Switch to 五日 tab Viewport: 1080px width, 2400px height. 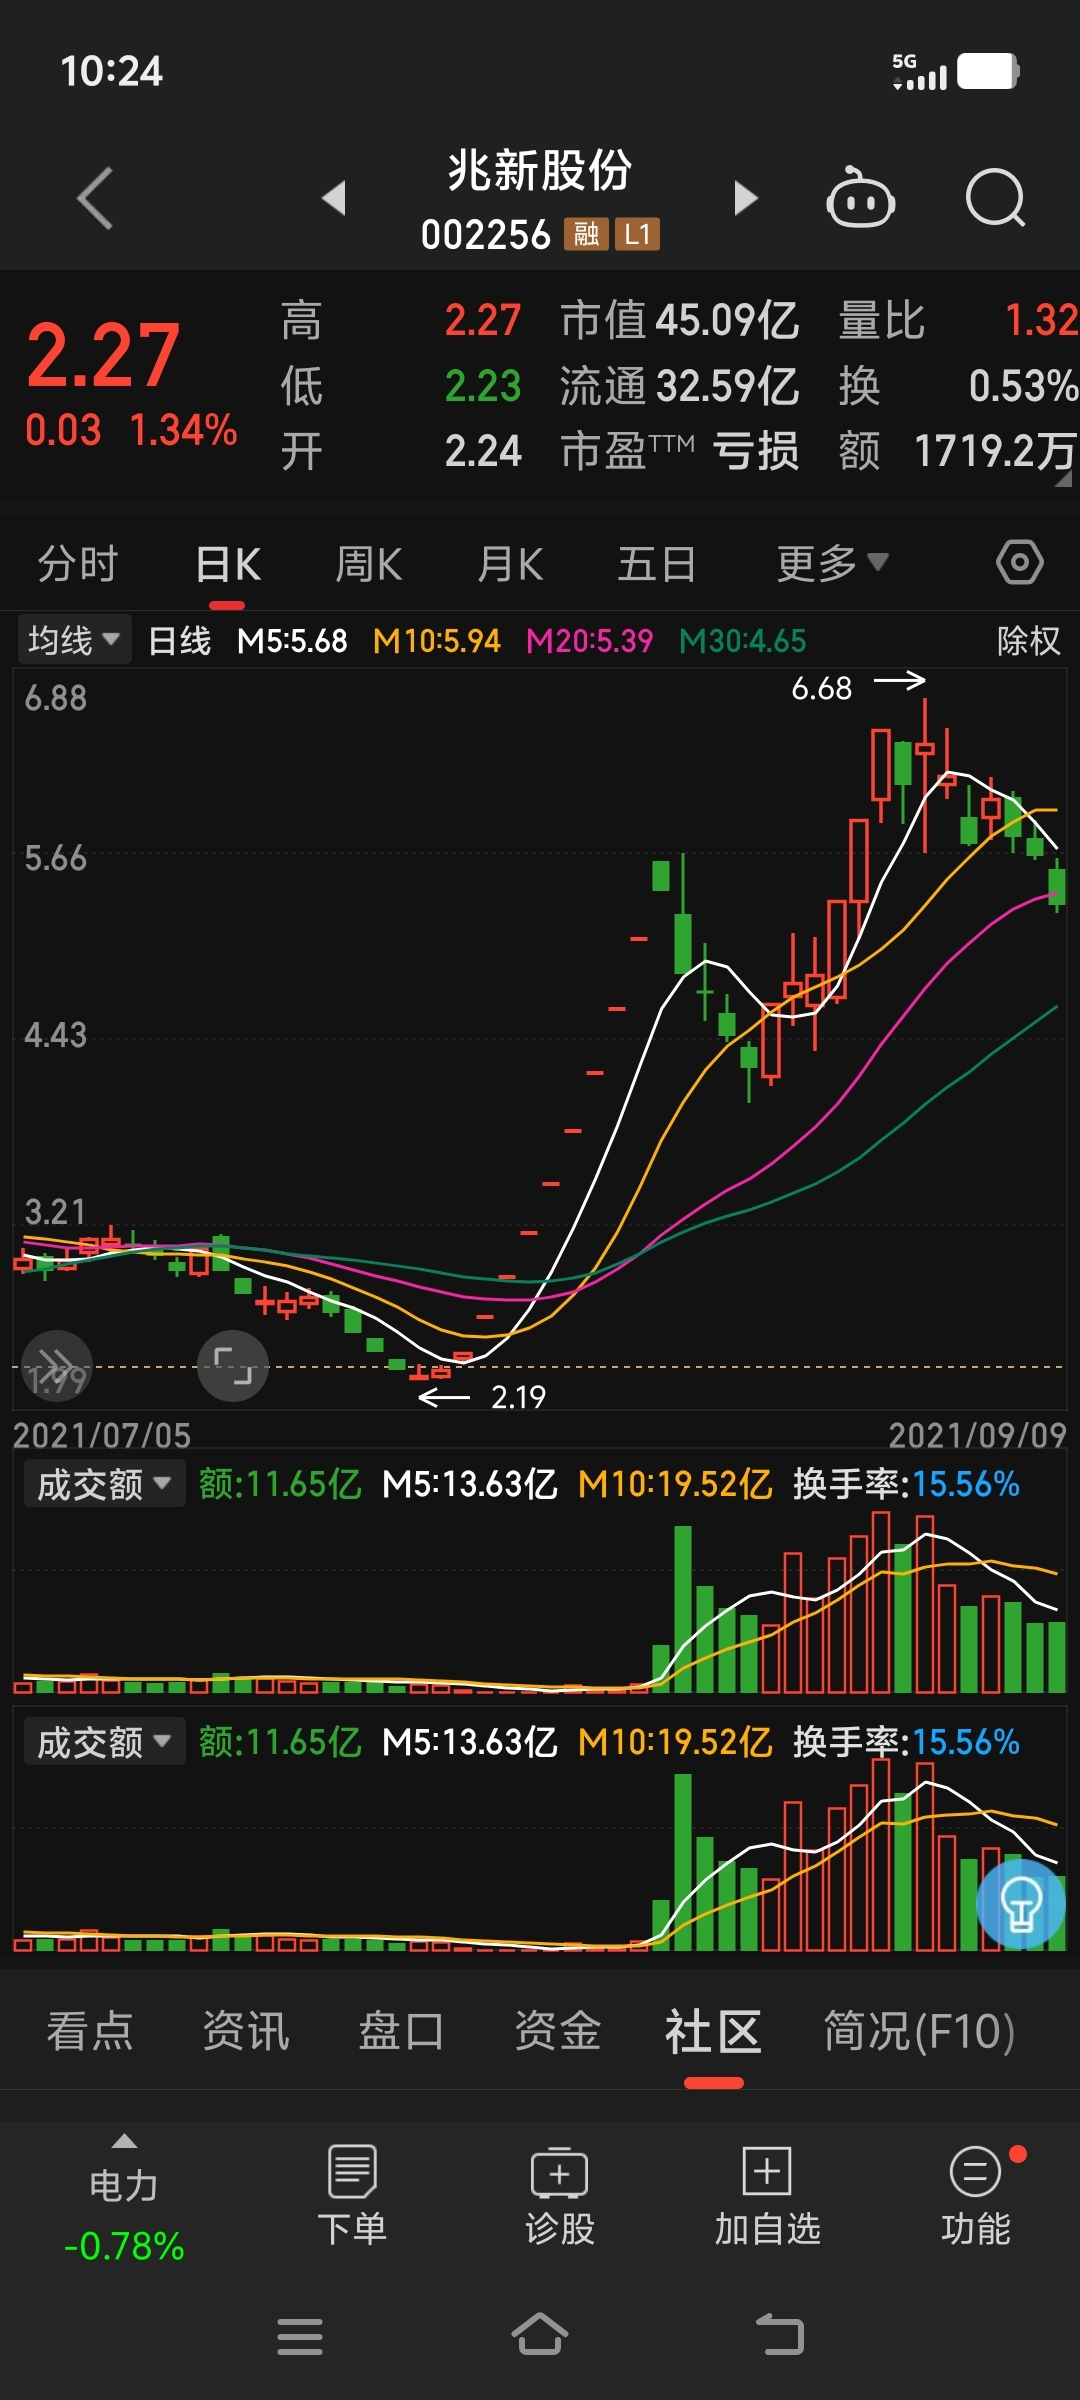coord(657,564)
